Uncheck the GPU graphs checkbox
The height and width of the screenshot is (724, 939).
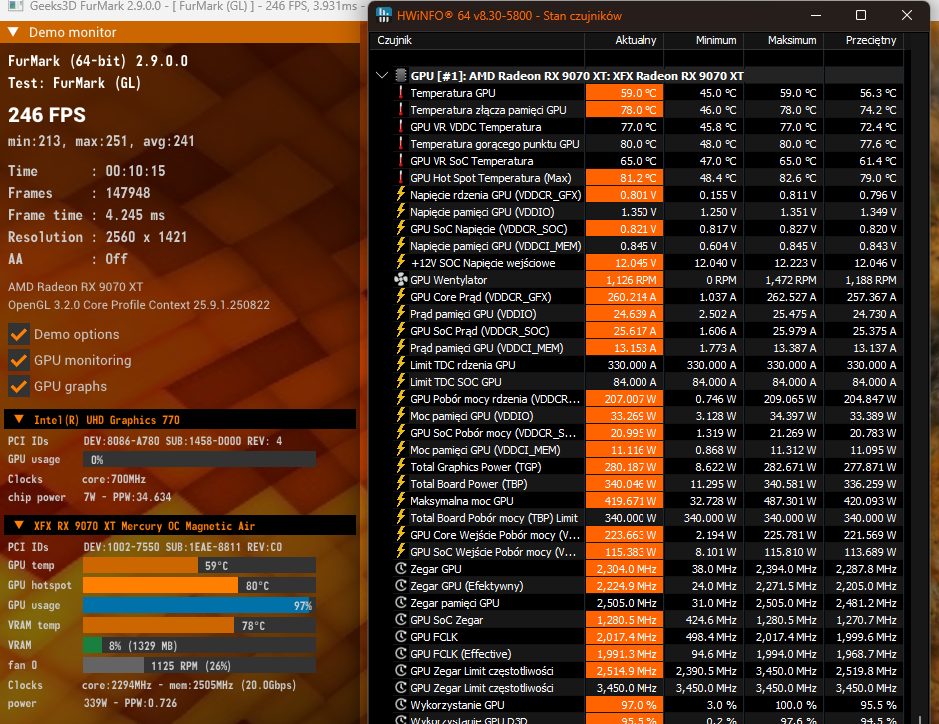18,386
